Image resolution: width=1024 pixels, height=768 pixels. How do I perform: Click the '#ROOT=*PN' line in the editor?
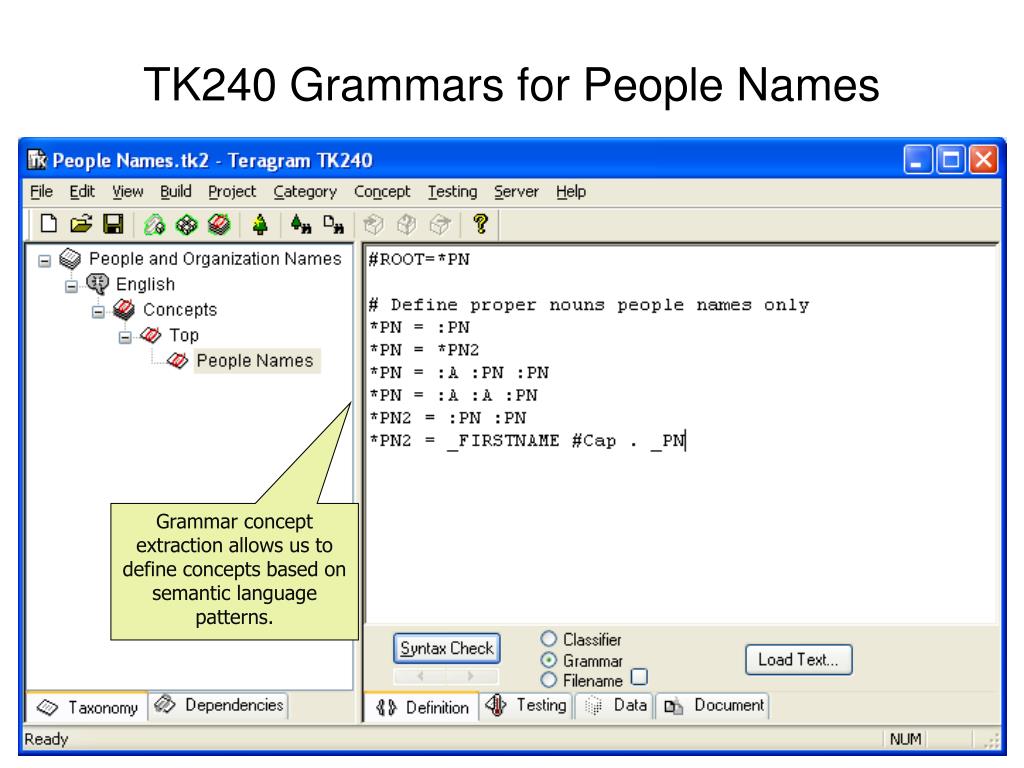coord(419,260)
